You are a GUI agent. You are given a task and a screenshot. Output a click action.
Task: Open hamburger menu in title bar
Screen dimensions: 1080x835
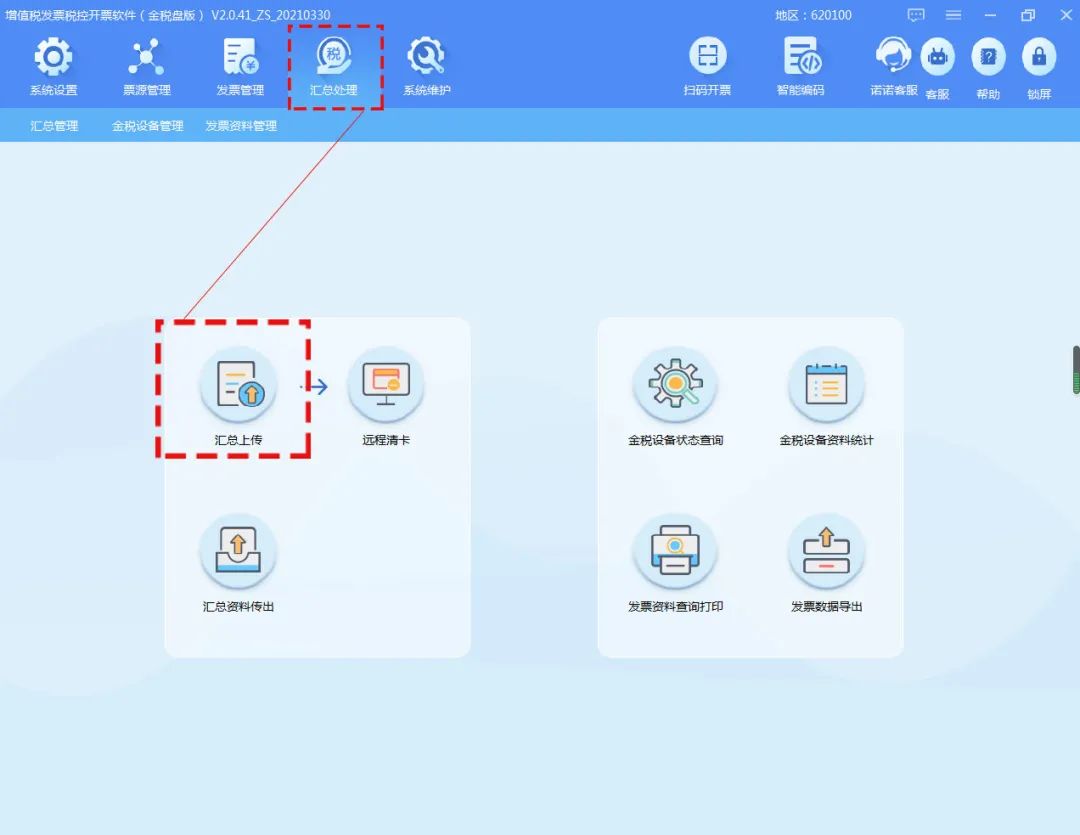pos(953,14)
